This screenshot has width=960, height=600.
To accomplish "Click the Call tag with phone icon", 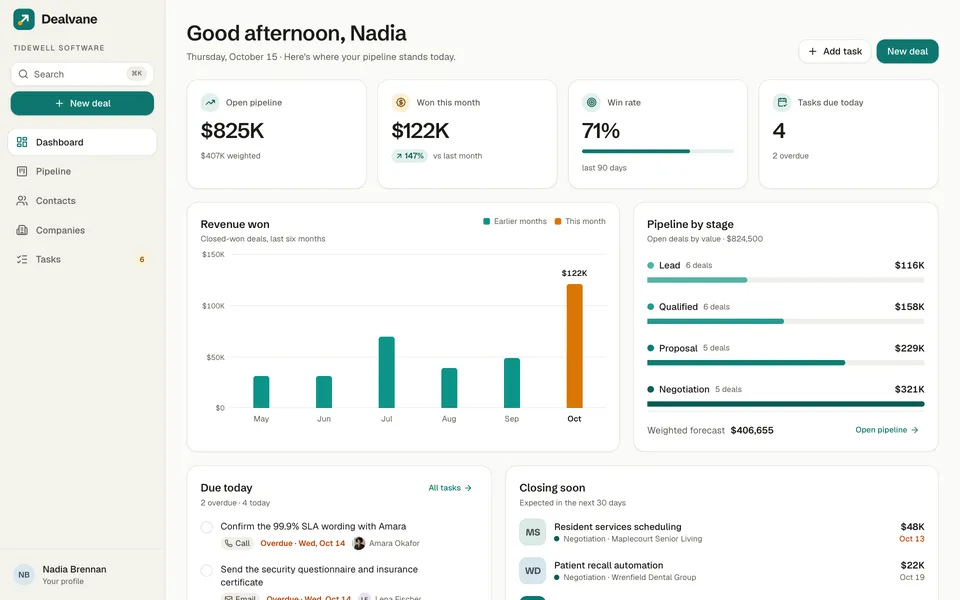I will pyautogui.click(x=238, y=543).
